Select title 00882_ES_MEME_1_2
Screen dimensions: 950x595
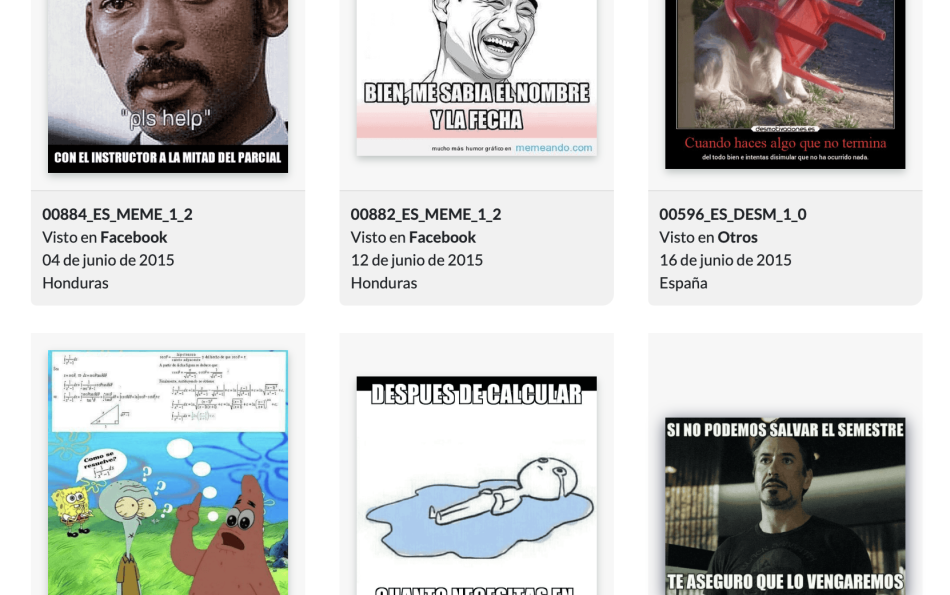(x=426, y=214)
